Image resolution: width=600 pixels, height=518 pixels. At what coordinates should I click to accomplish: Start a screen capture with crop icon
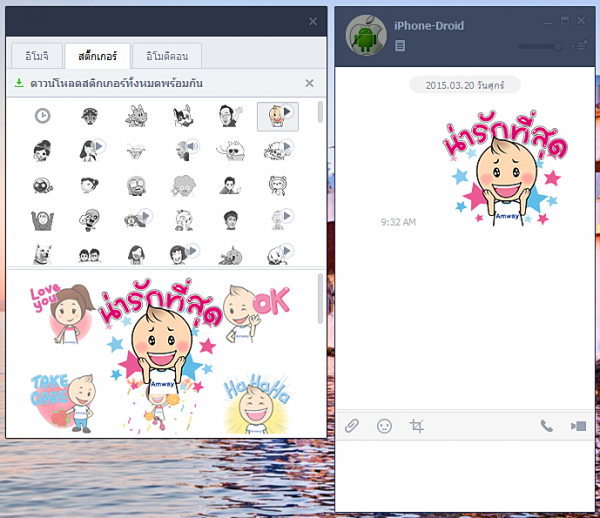[417, 426]
